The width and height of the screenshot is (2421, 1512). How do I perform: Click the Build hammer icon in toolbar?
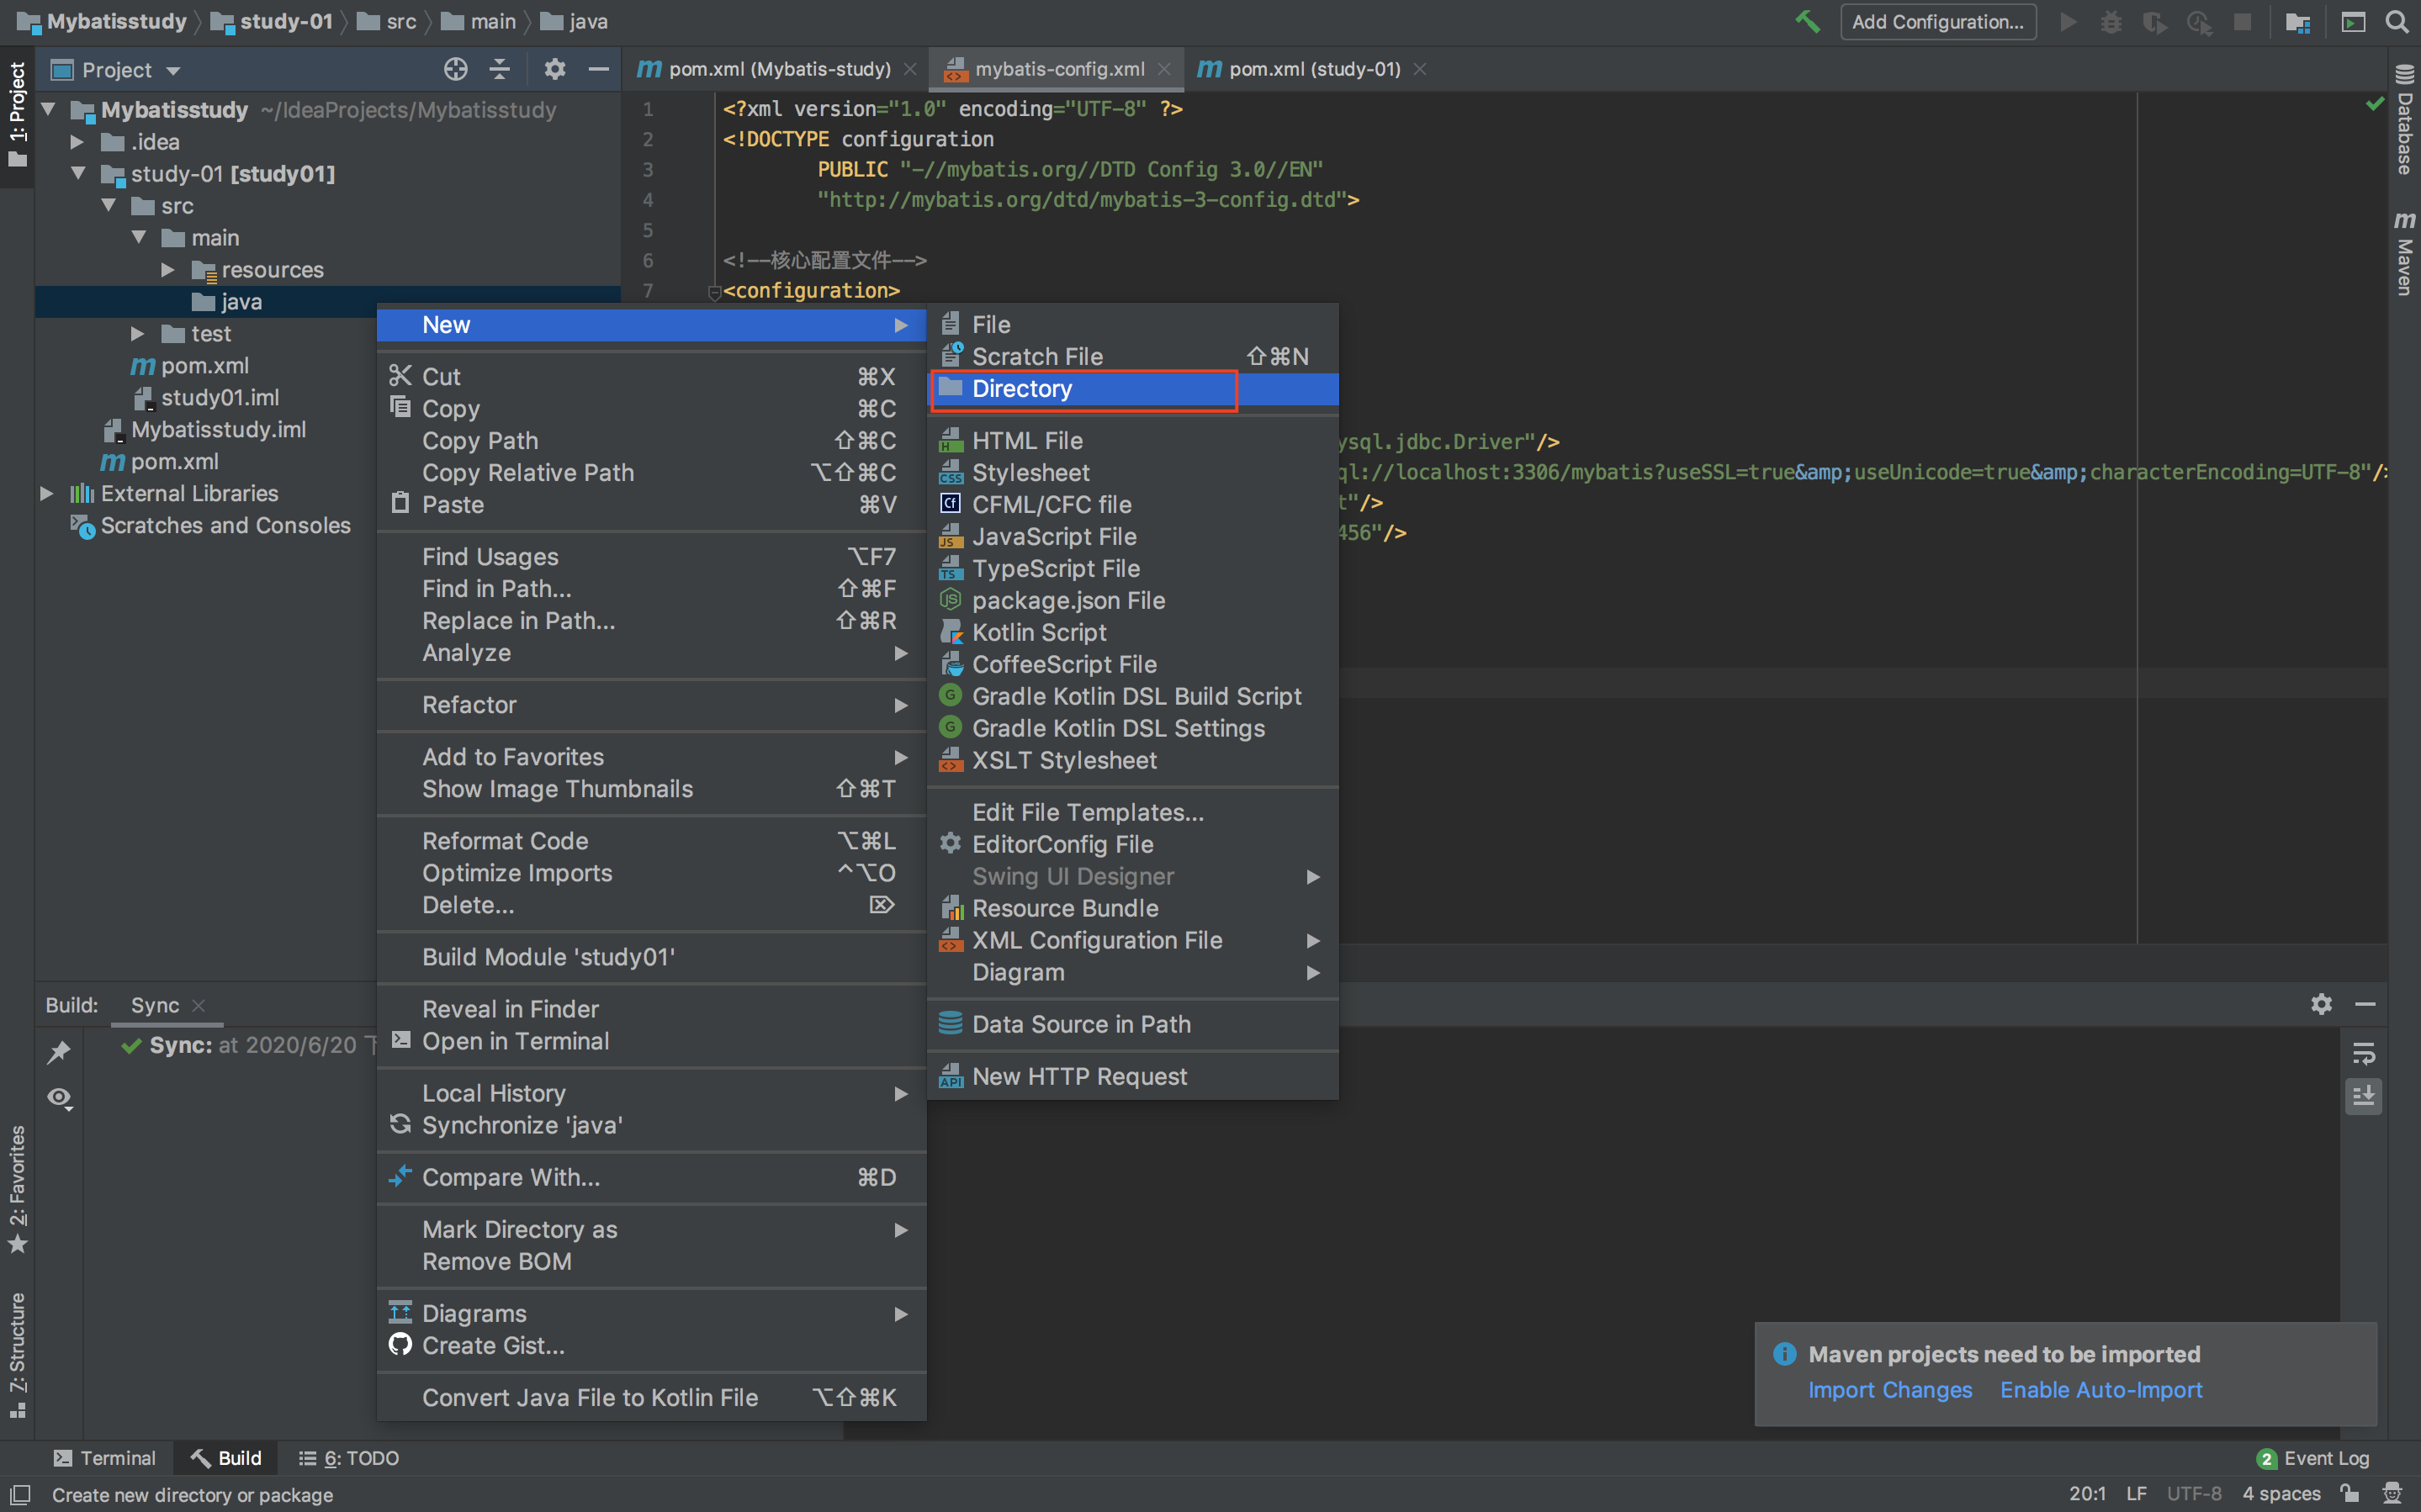click(1807, 22)
